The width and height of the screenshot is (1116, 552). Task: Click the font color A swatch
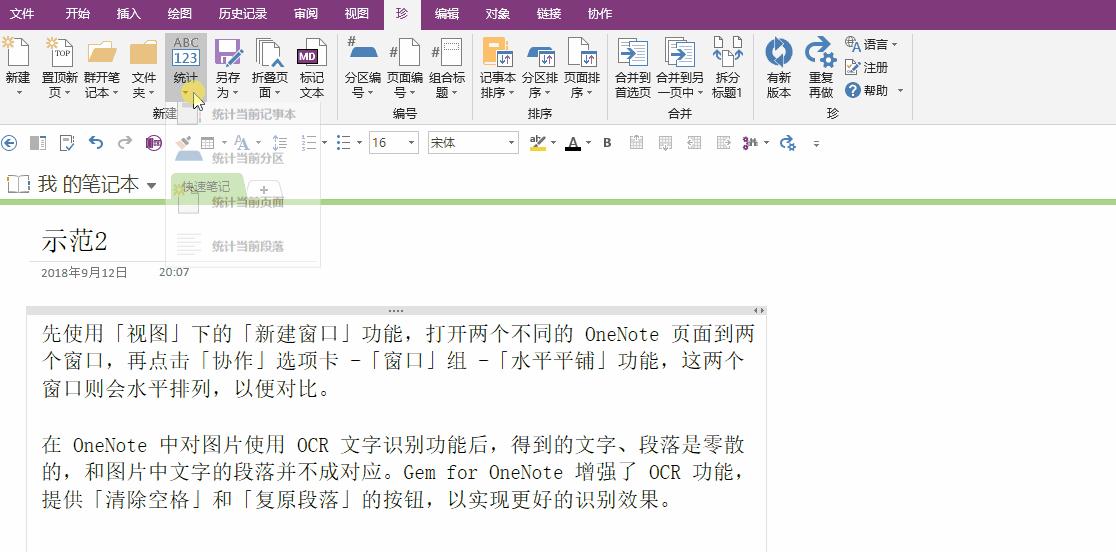click(x=573, y=143)
